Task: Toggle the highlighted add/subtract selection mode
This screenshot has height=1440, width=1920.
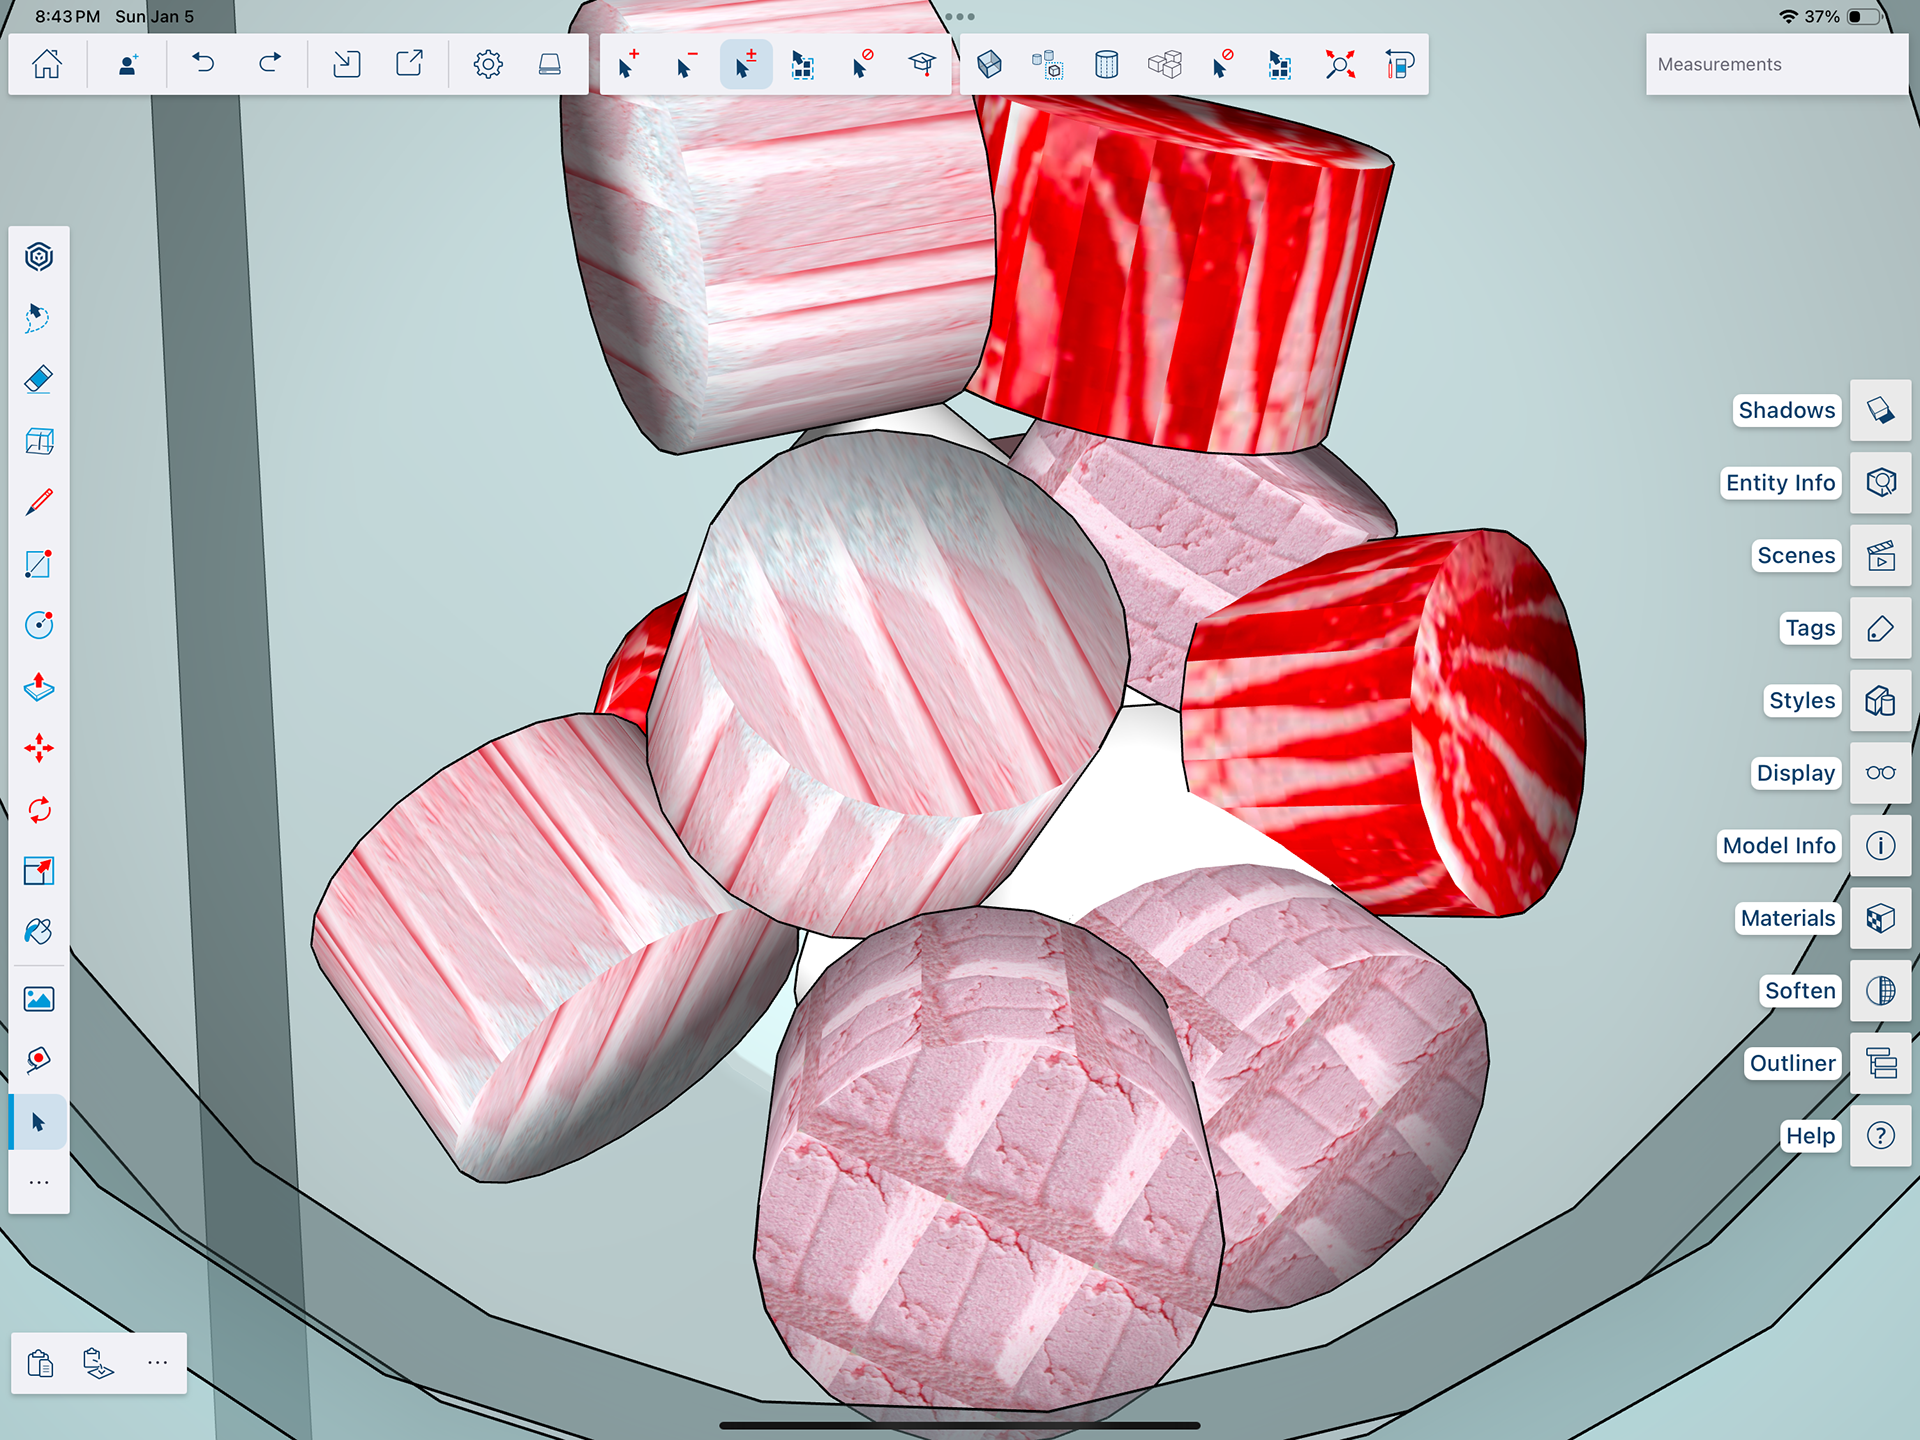Action: pos(745,65)
